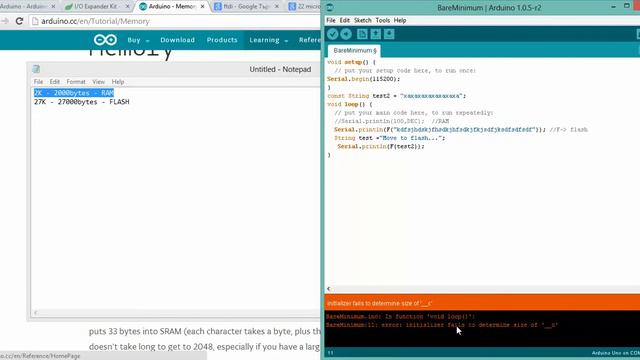Open Format menu in Notepad

[76, 82]
